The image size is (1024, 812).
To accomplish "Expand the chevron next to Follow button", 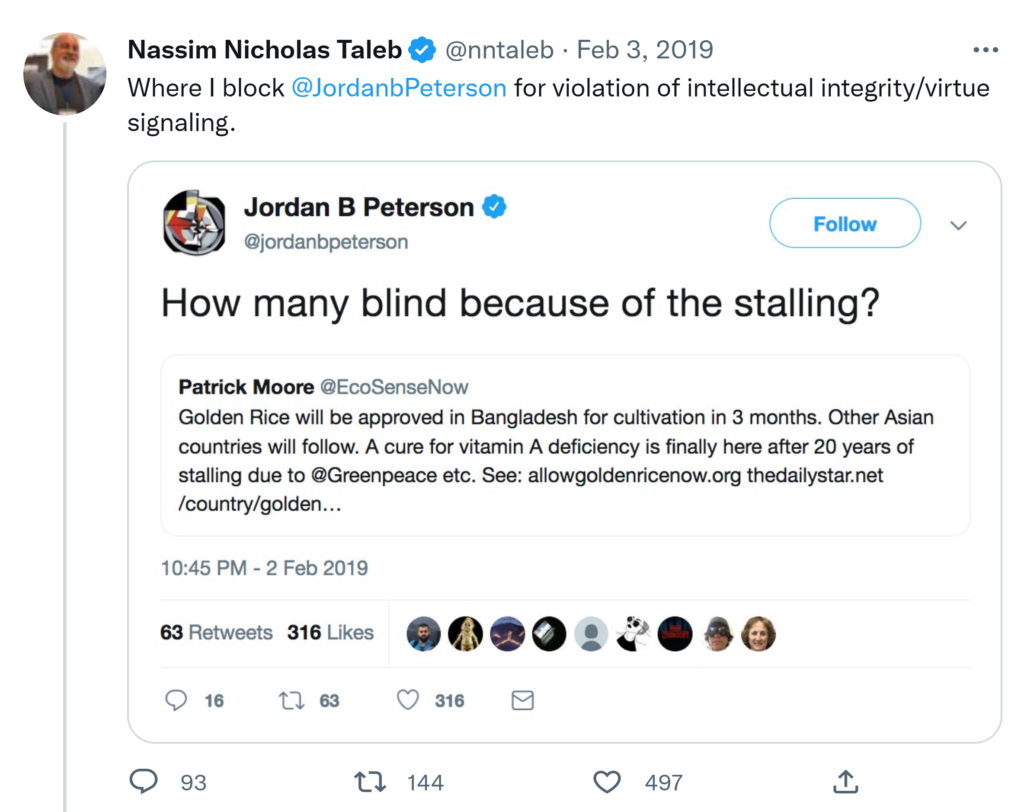I will pyautogui.click(x=958, y=225).
